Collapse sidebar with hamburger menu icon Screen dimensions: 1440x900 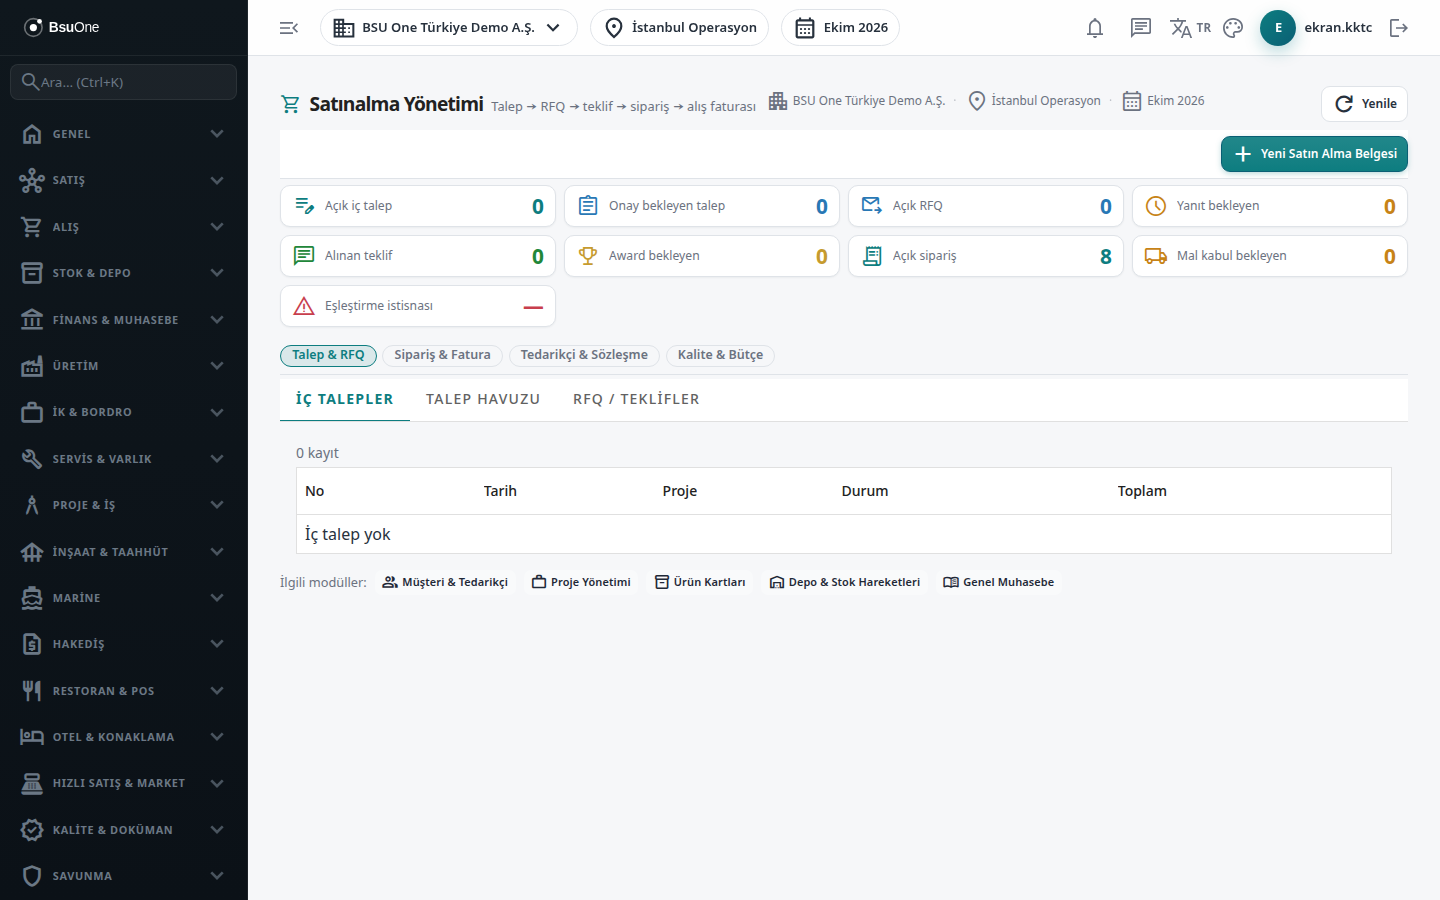tap(289, 28)
